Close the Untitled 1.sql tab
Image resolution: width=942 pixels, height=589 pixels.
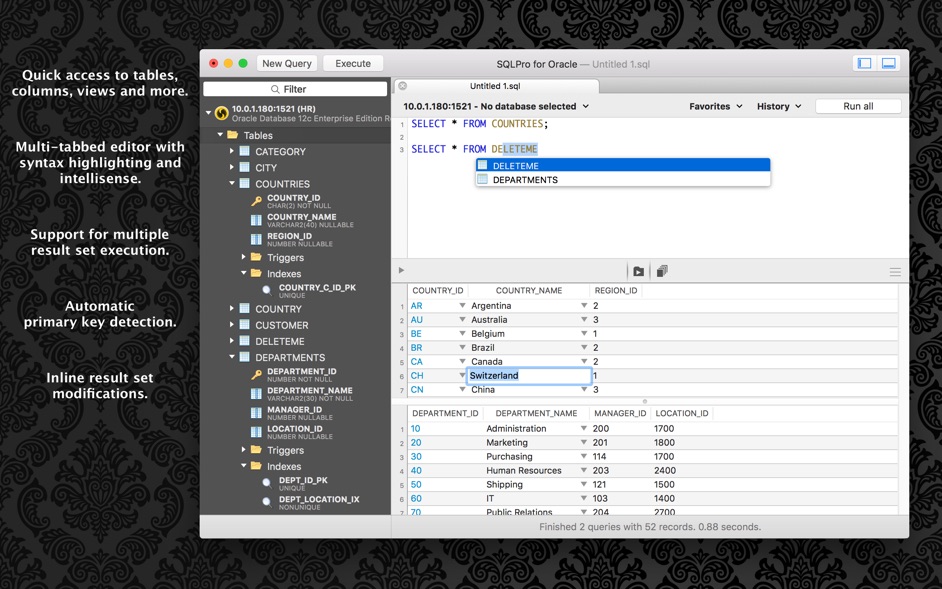pos(403,86)
